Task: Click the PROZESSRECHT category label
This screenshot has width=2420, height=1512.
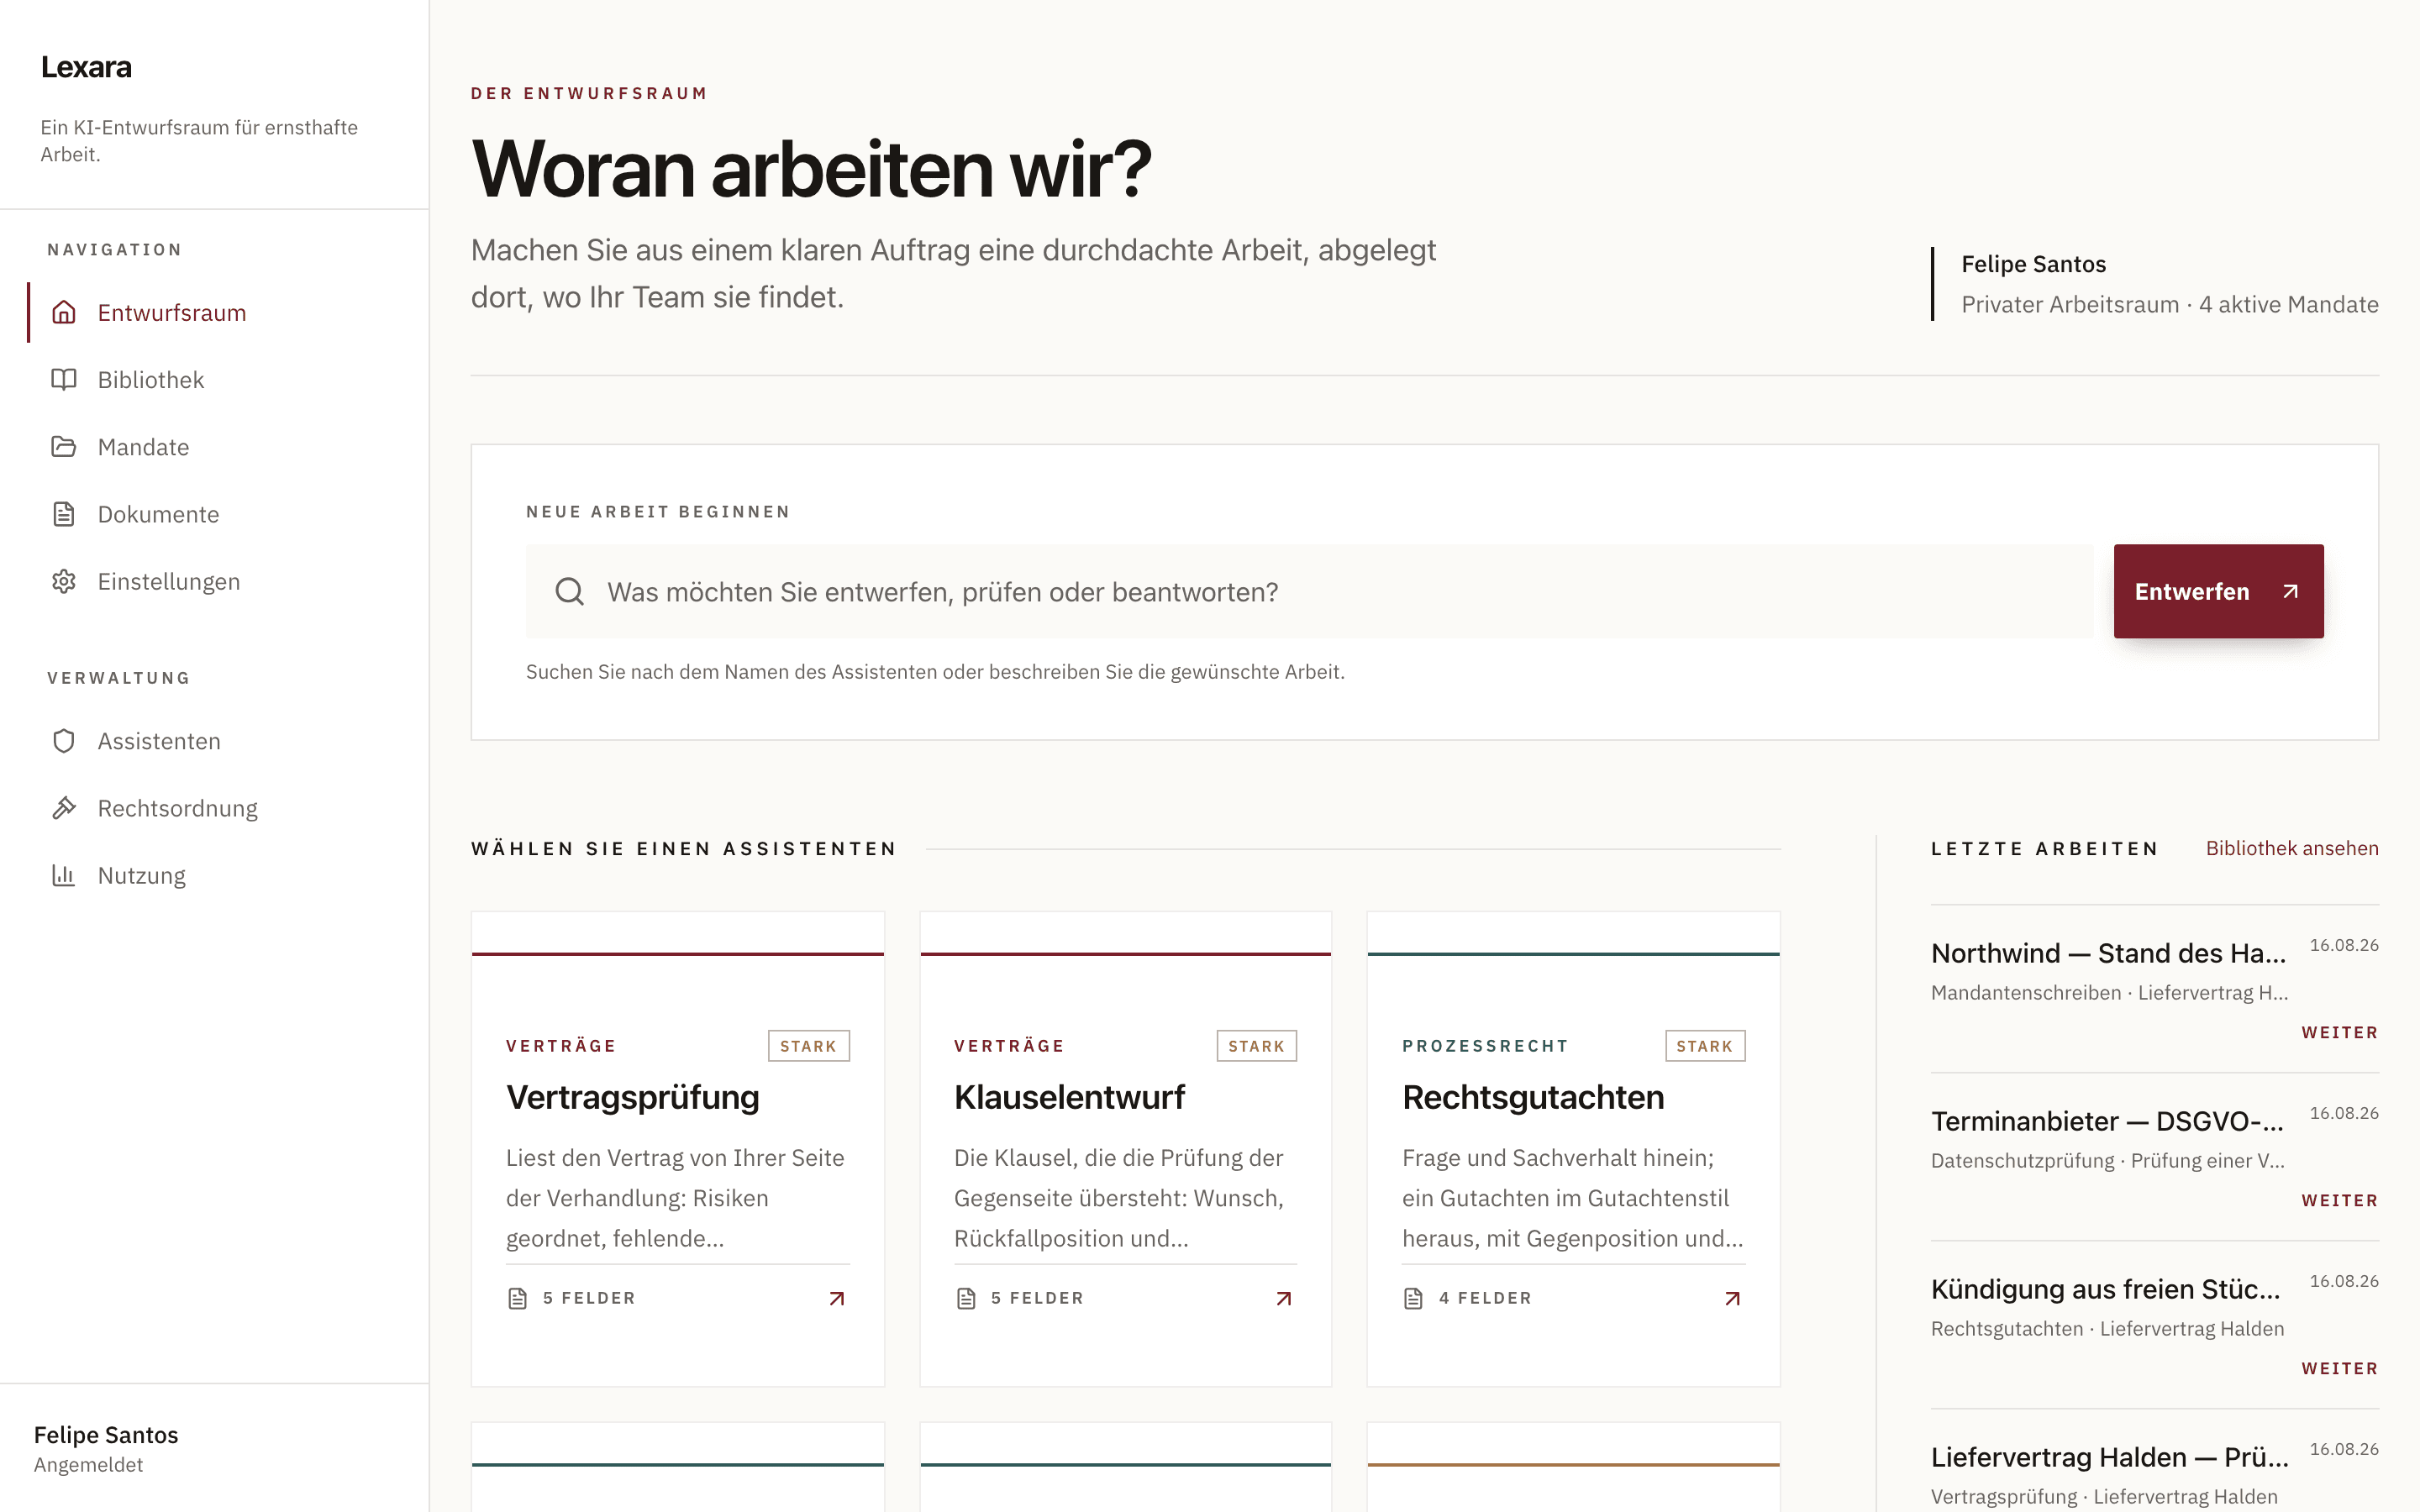Action: click(1485, 1046)
